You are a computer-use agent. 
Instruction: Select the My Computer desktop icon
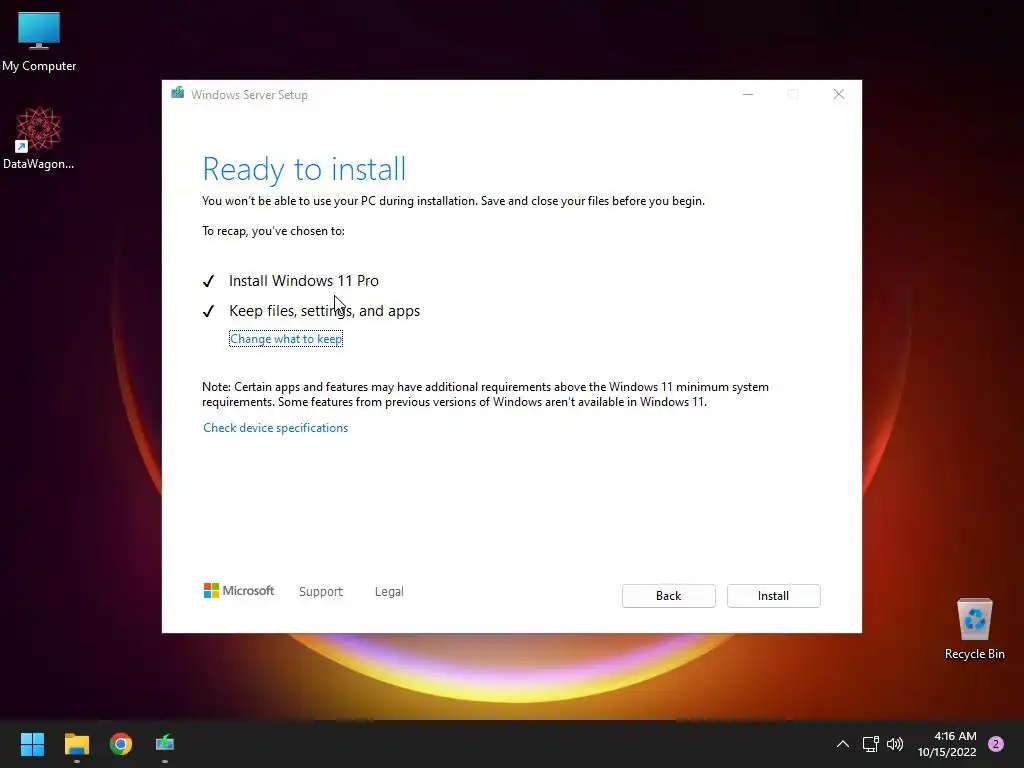click(39, 42)
